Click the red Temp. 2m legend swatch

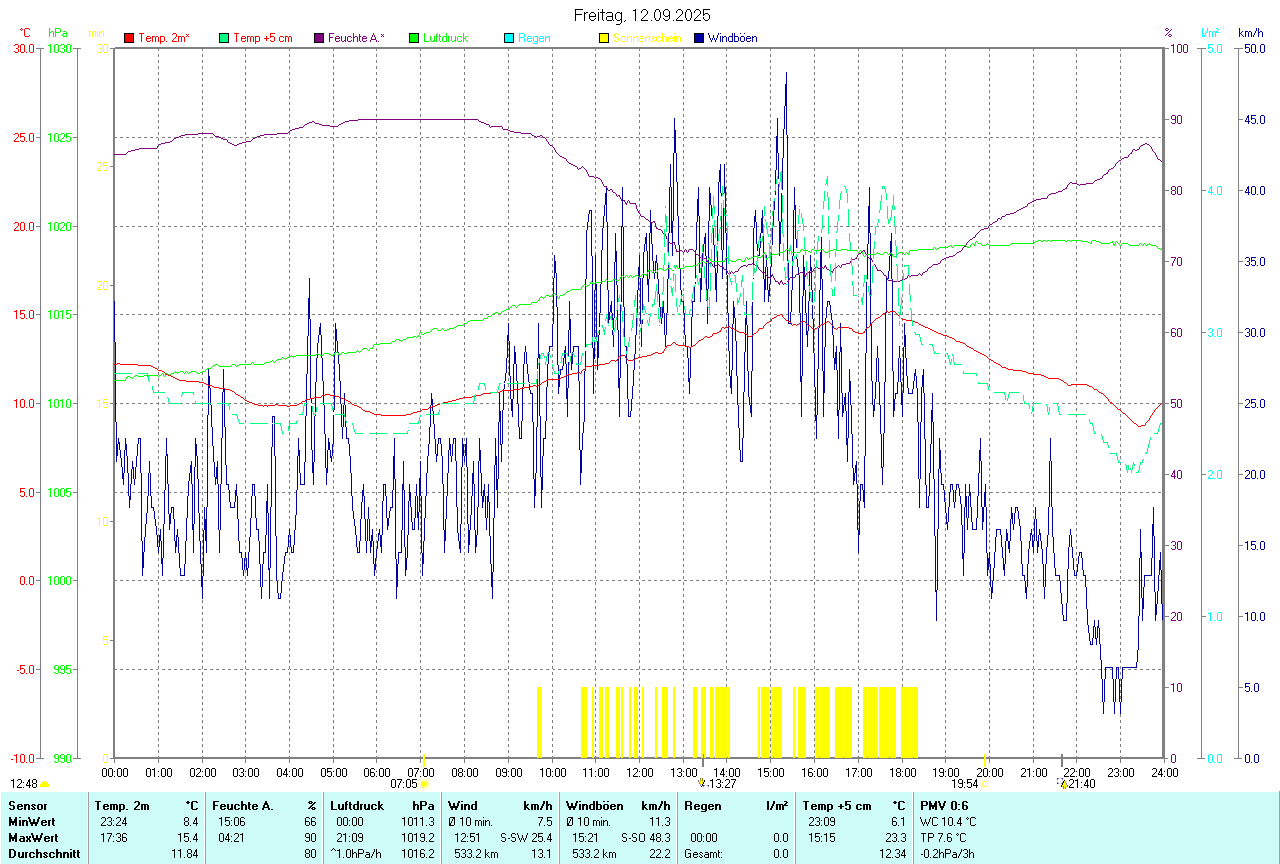(x=129, y=38)
